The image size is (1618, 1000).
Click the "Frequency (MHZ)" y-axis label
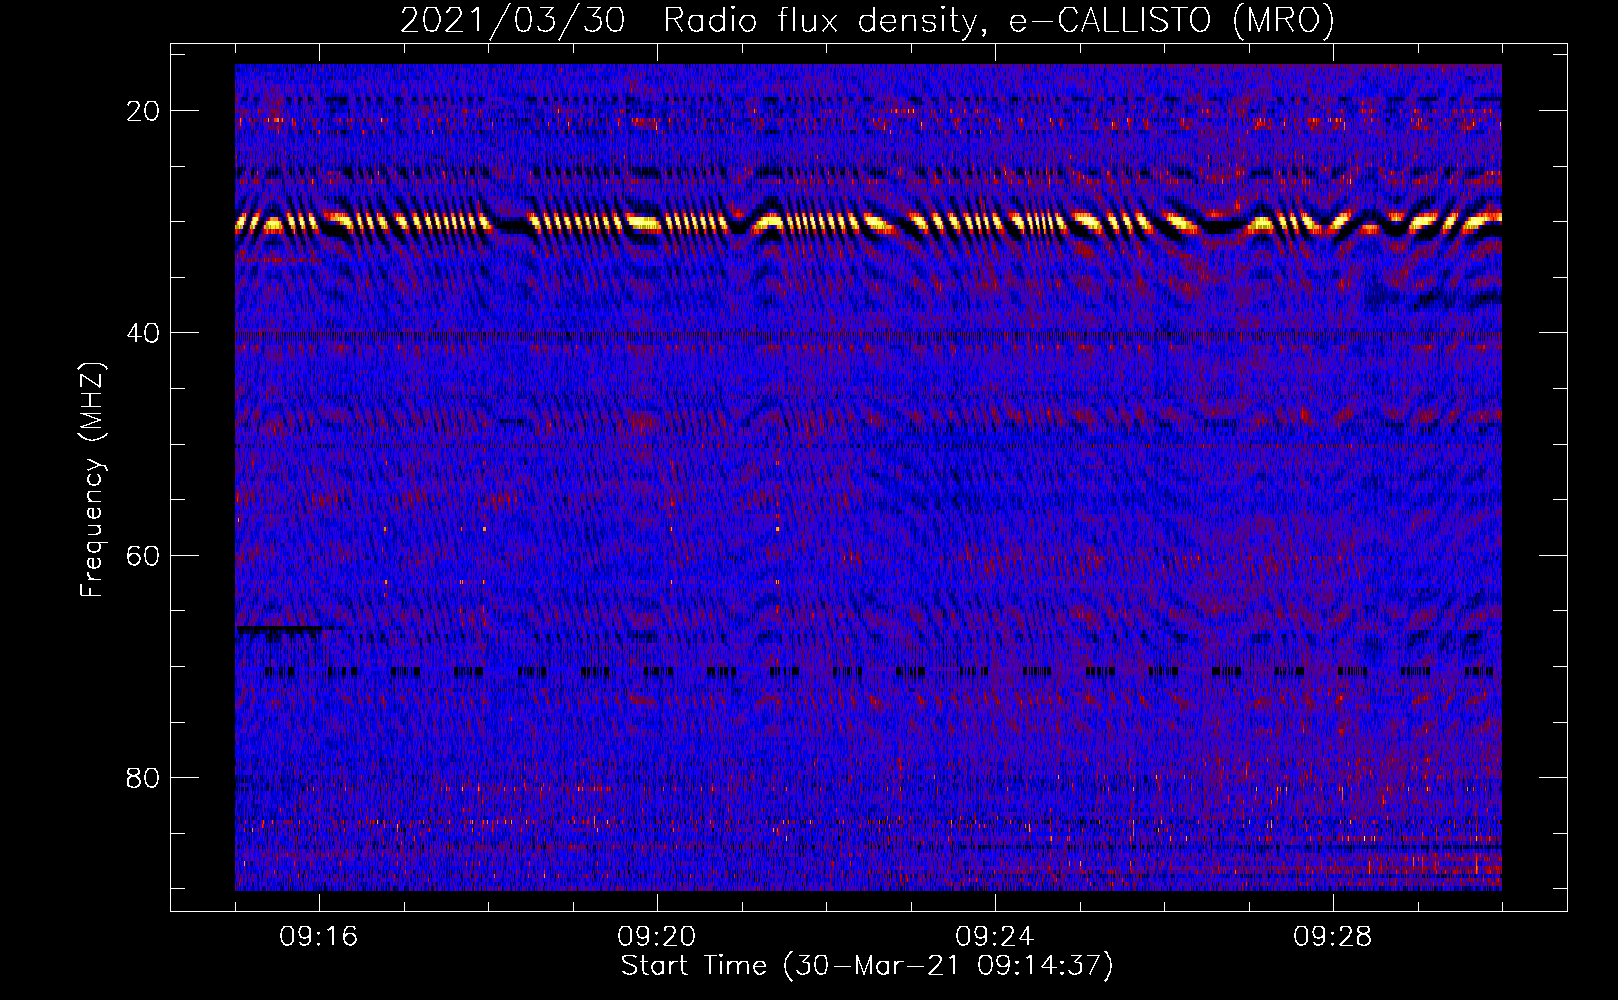(92, 480)
